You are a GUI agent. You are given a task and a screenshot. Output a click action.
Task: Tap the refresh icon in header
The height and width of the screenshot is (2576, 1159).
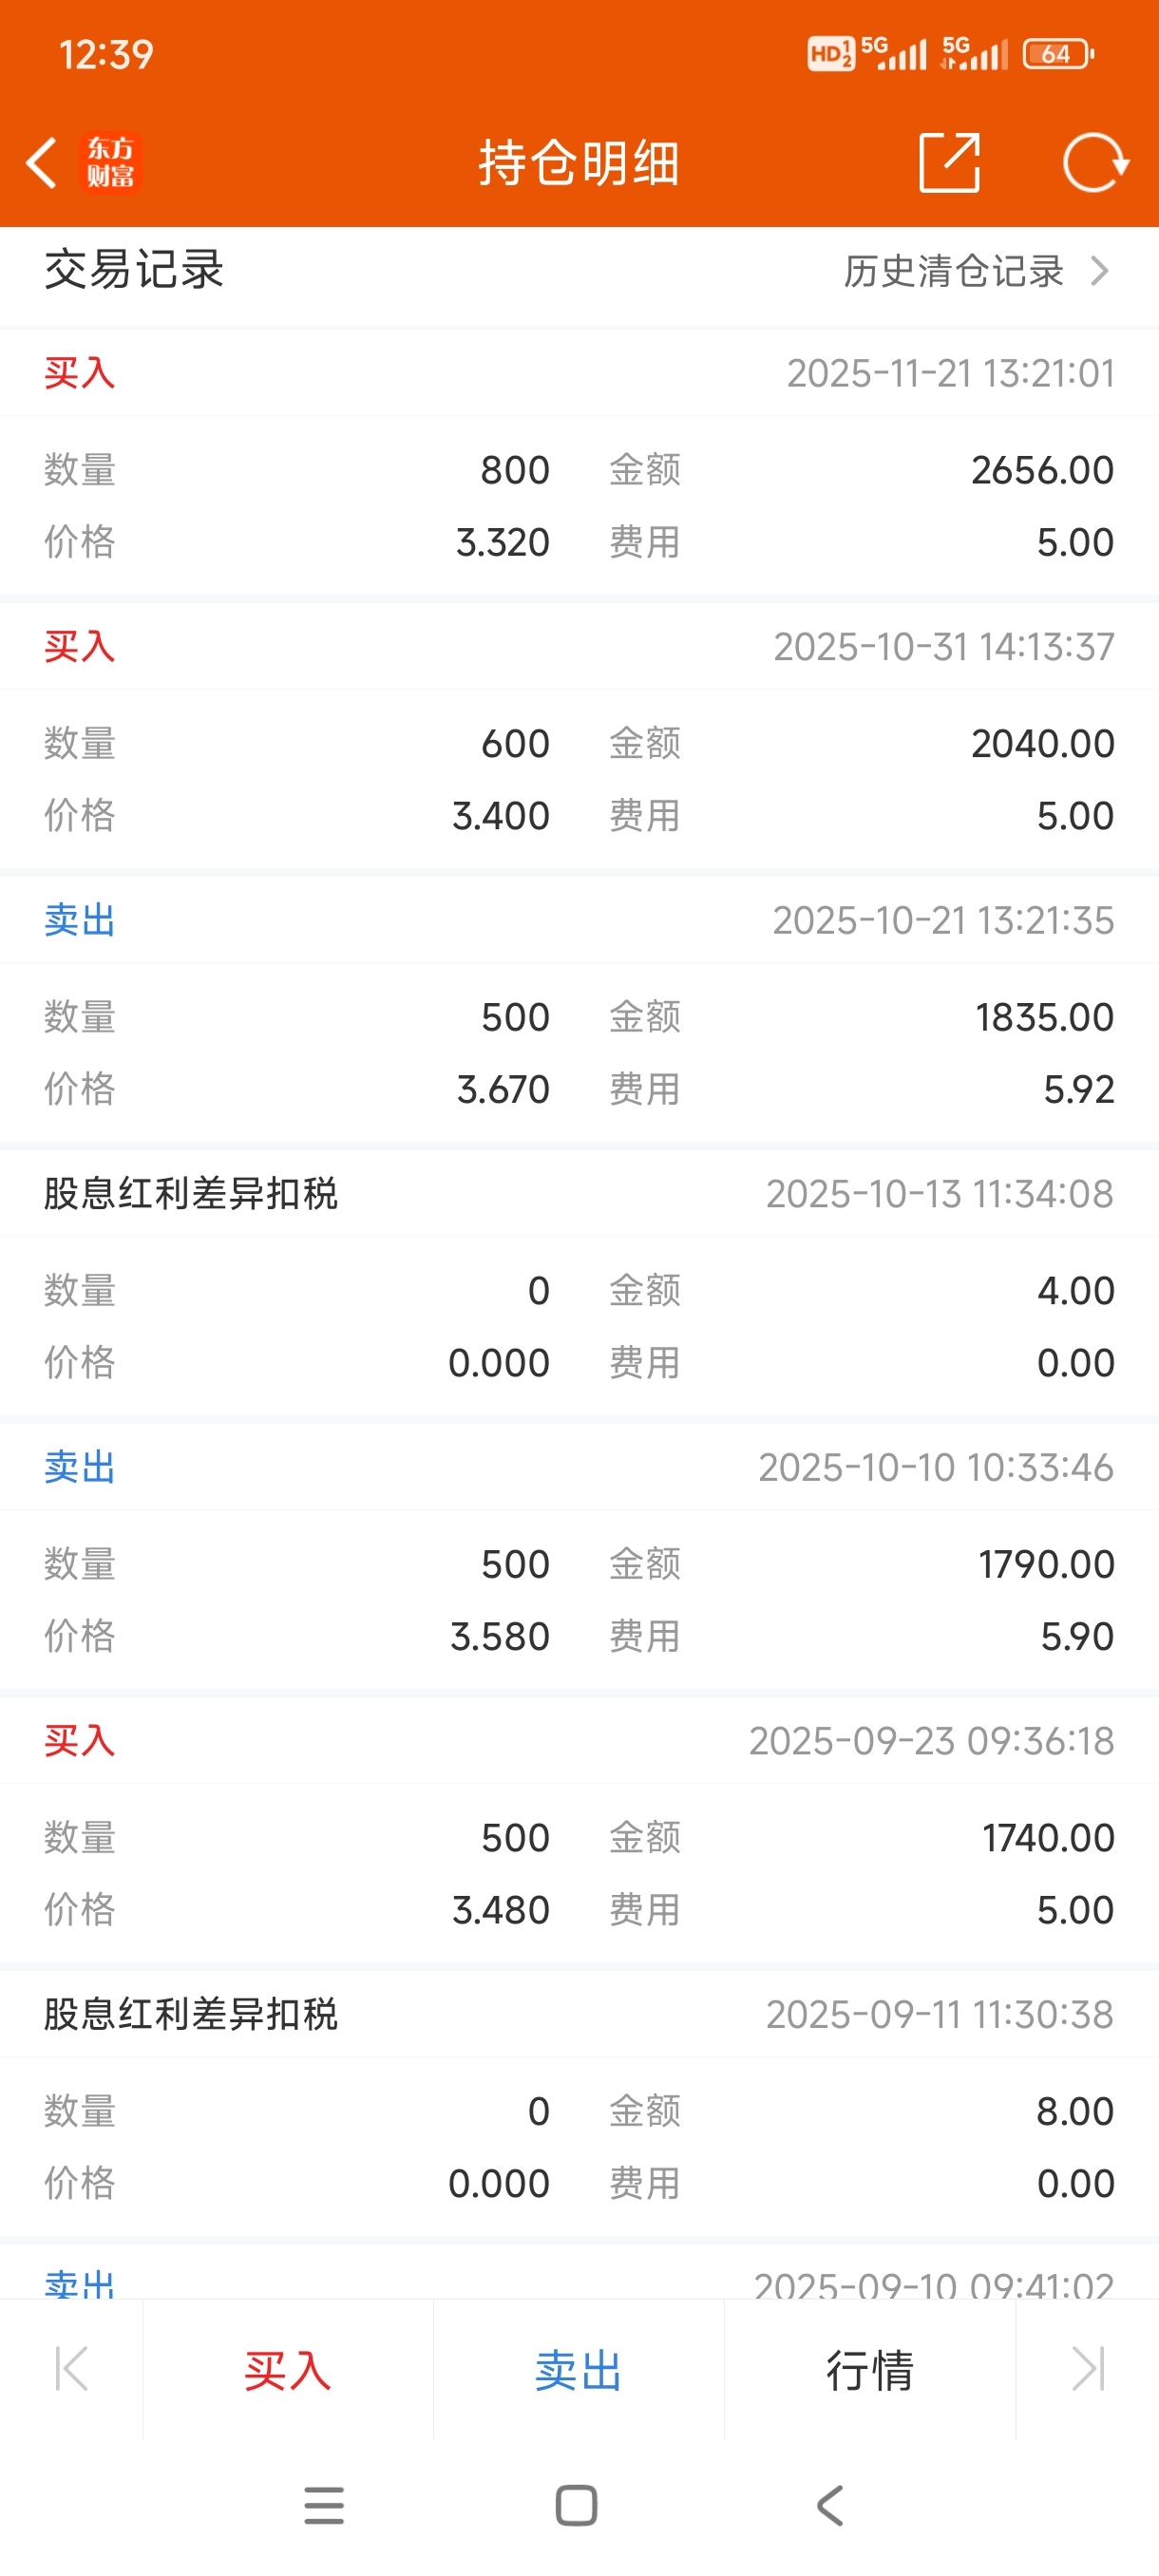click(x=1095, y=162)
